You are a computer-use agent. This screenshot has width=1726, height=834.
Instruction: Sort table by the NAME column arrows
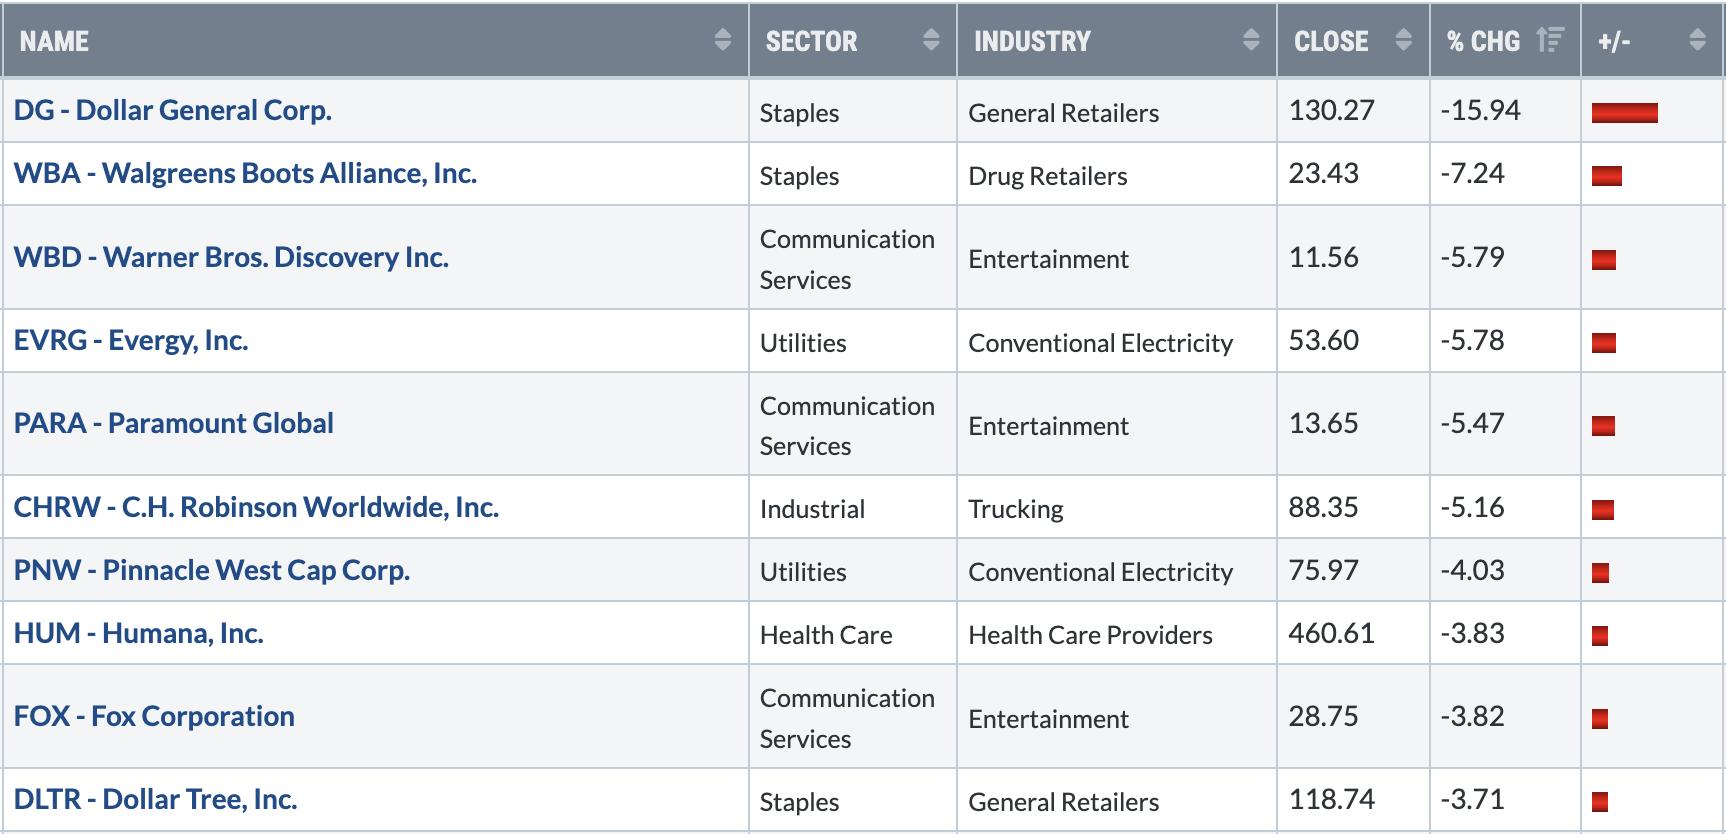click(723, 40)
